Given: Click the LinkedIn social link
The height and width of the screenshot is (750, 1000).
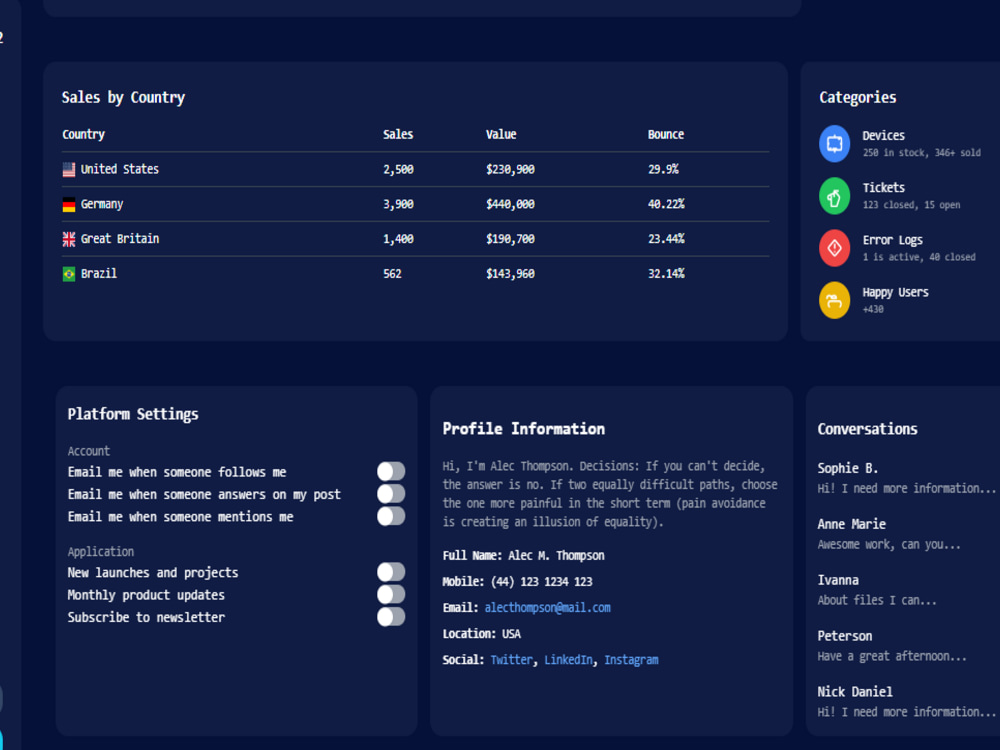Looking at the screenshot, I should tap(568, 659).
